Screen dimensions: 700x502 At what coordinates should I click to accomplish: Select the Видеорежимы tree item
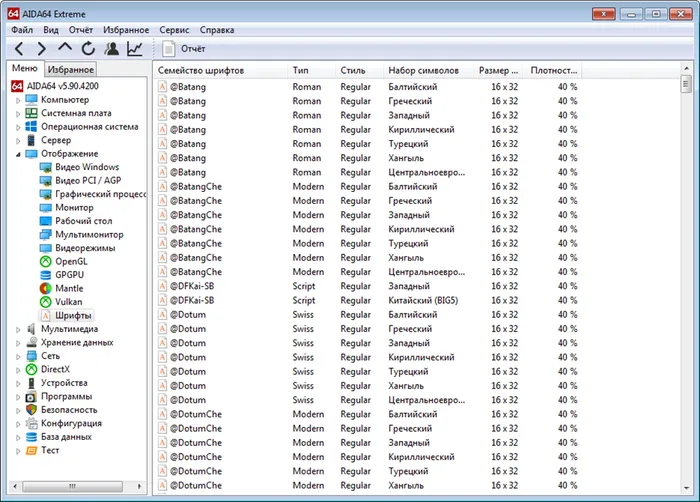click(x=85, y=248)
